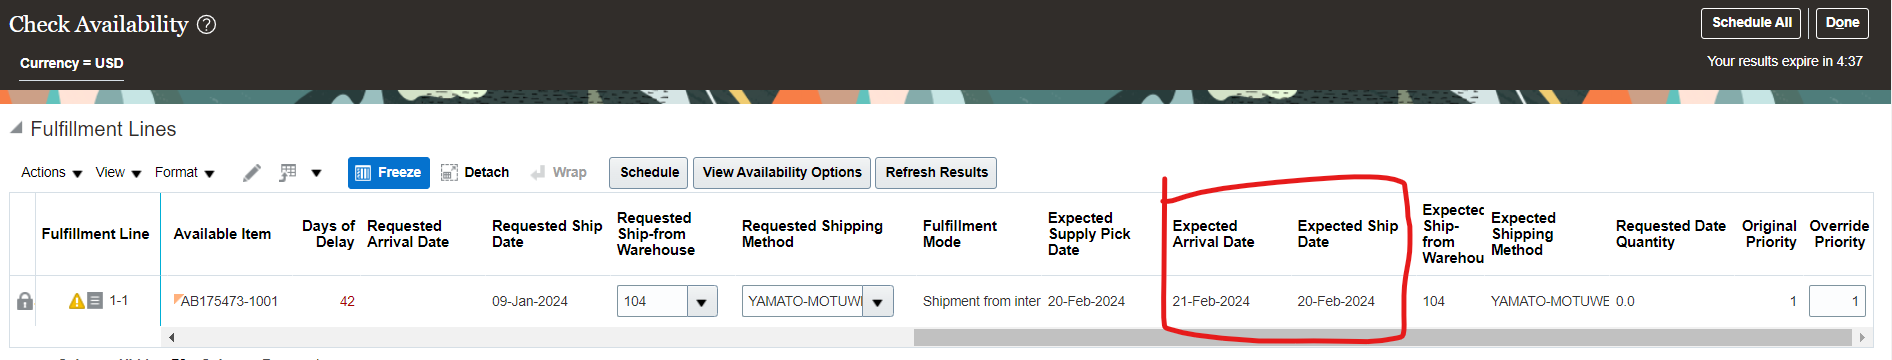The image size is (1892, 360).
Task: Click the horizontal scrollbar thumb
Action: (x=1382, y=338)
